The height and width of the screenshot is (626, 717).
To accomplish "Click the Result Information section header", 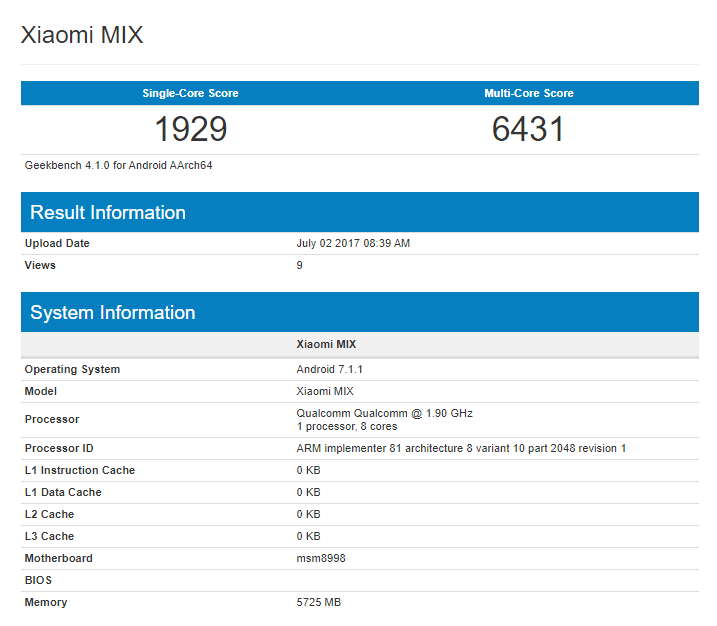I will click(108, 212).
